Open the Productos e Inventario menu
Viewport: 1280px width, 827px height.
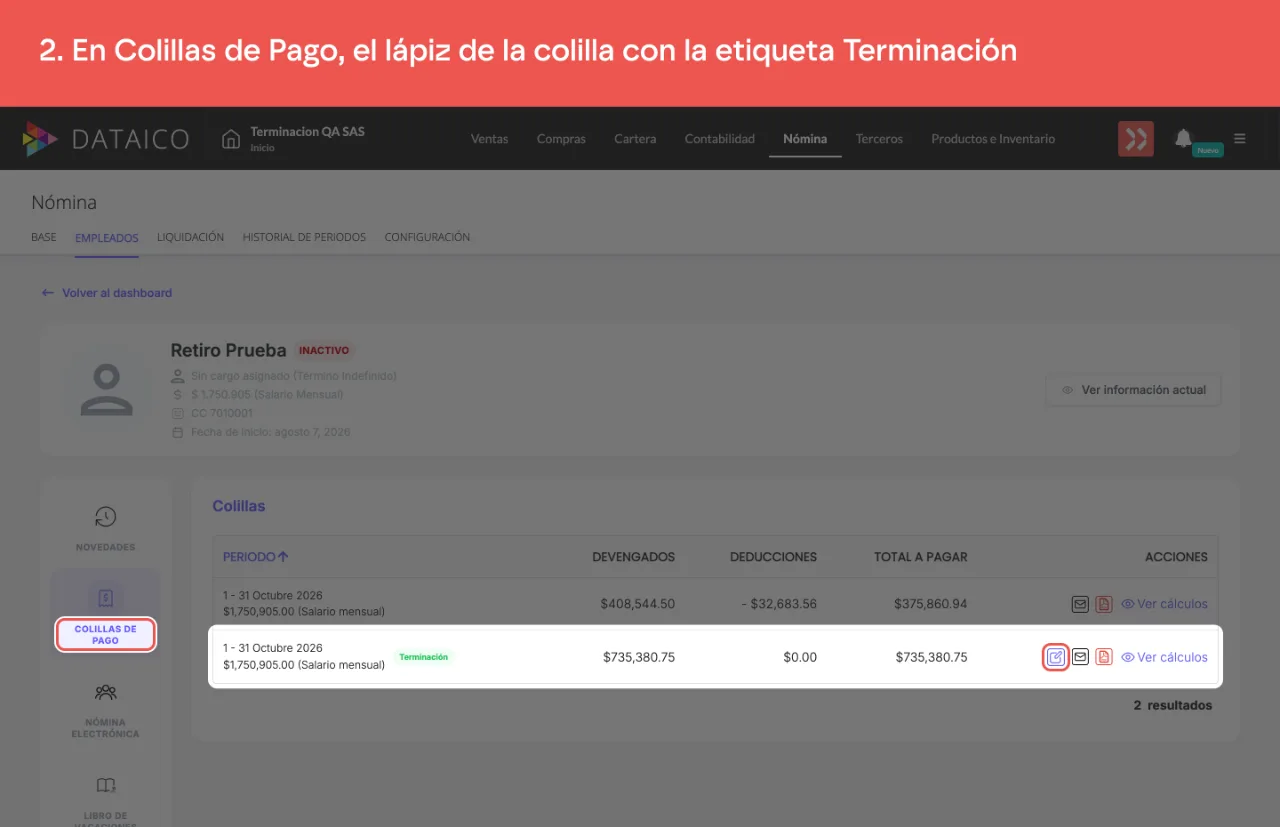(993, 139)
